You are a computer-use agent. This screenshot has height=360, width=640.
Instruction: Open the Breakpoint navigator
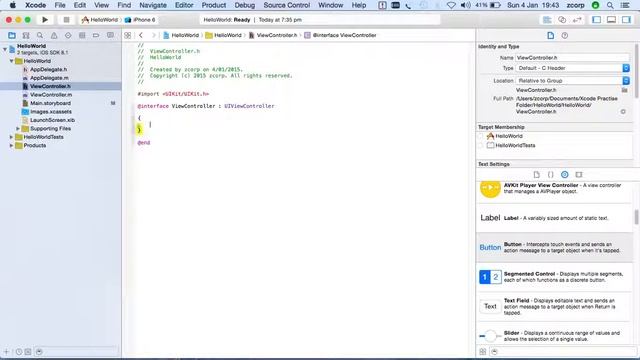click(96, 36)
